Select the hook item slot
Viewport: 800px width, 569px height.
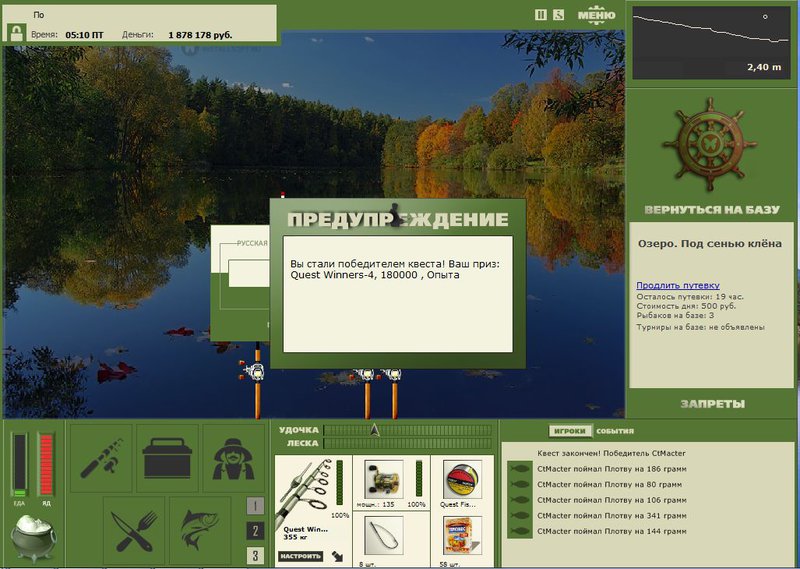pos(384,535)
